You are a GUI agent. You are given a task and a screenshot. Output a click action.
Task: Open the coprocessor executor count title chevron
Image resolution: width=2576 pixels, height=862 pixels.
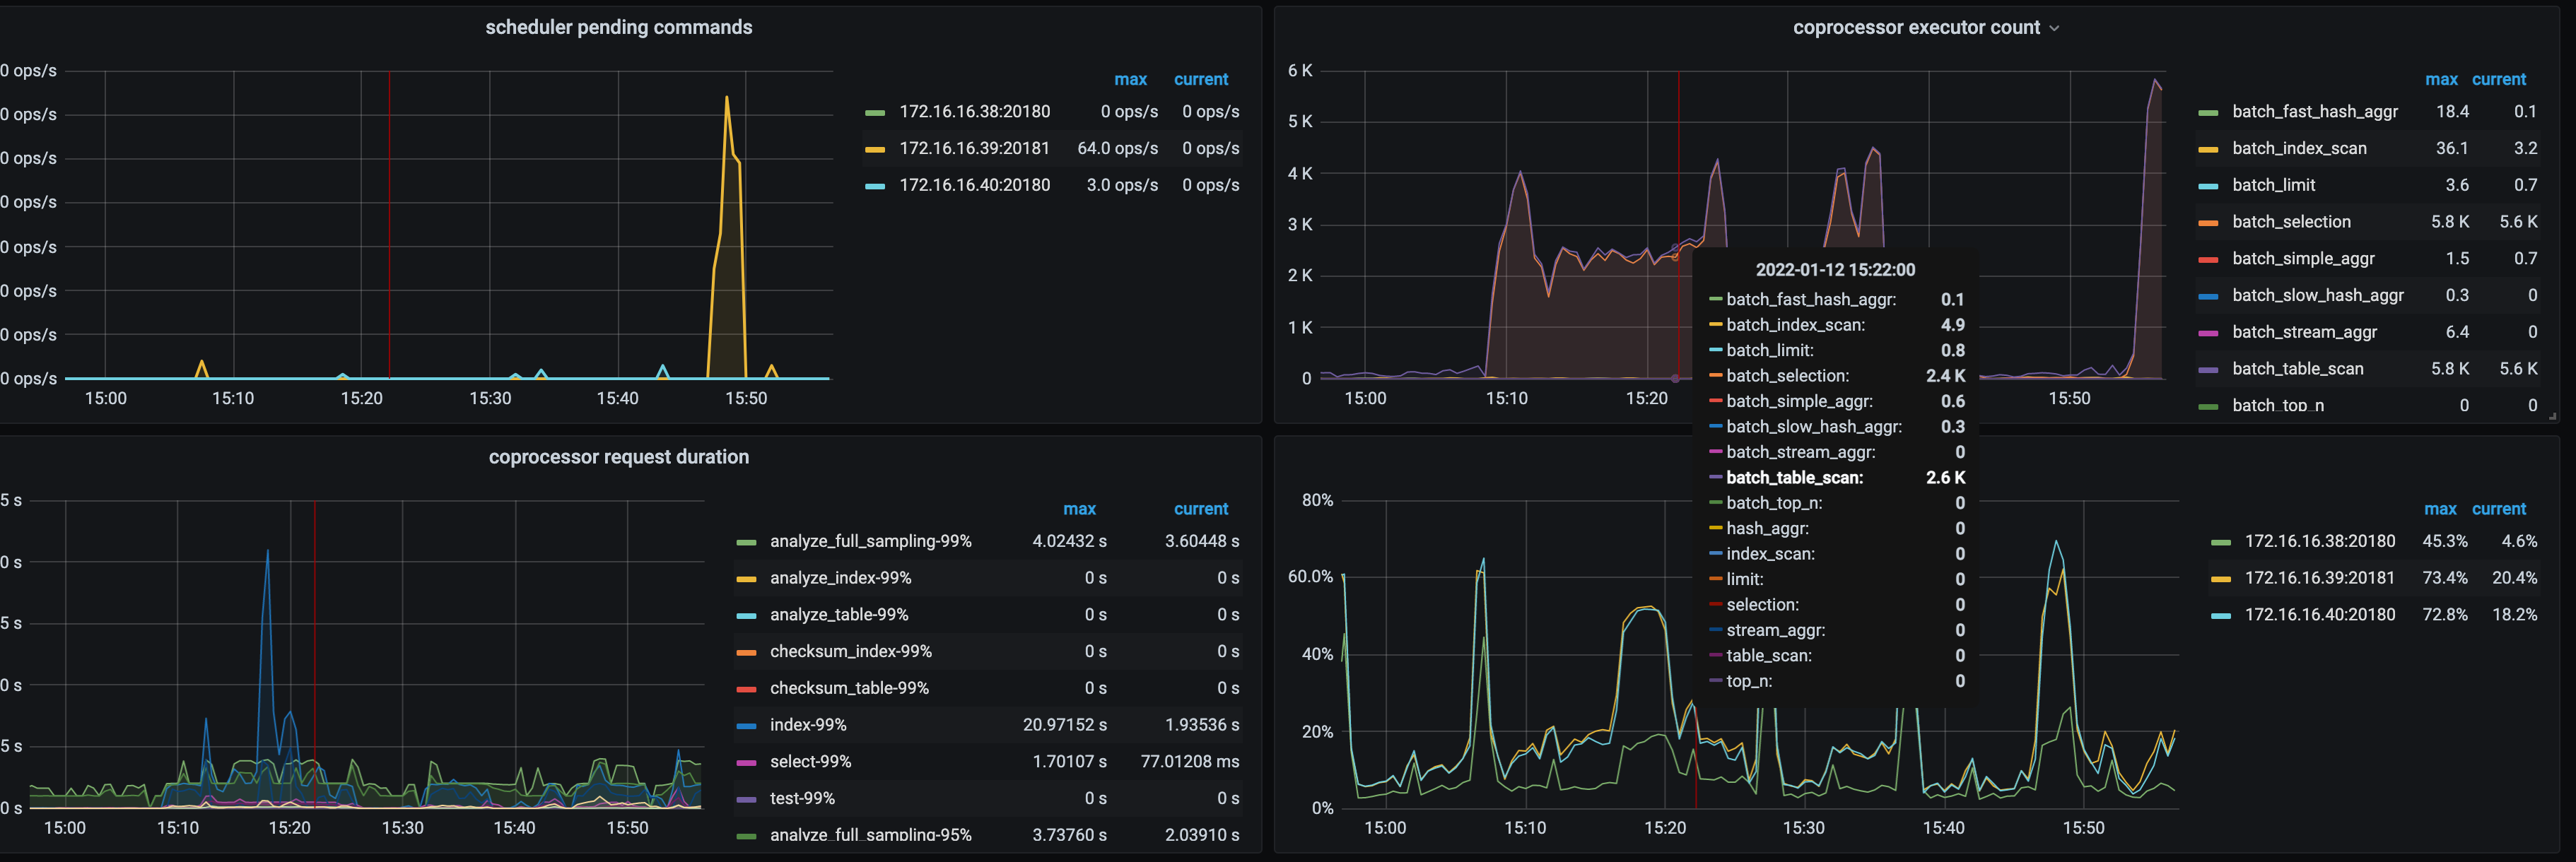click(2054, 29)
